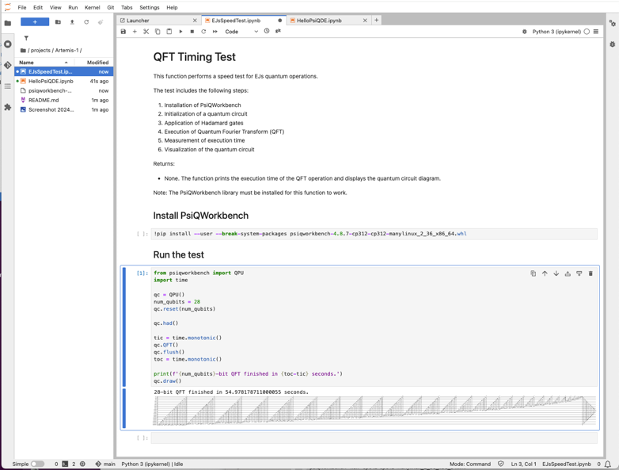
Task: Open the Run menu
Action: (x=73, y=8)
